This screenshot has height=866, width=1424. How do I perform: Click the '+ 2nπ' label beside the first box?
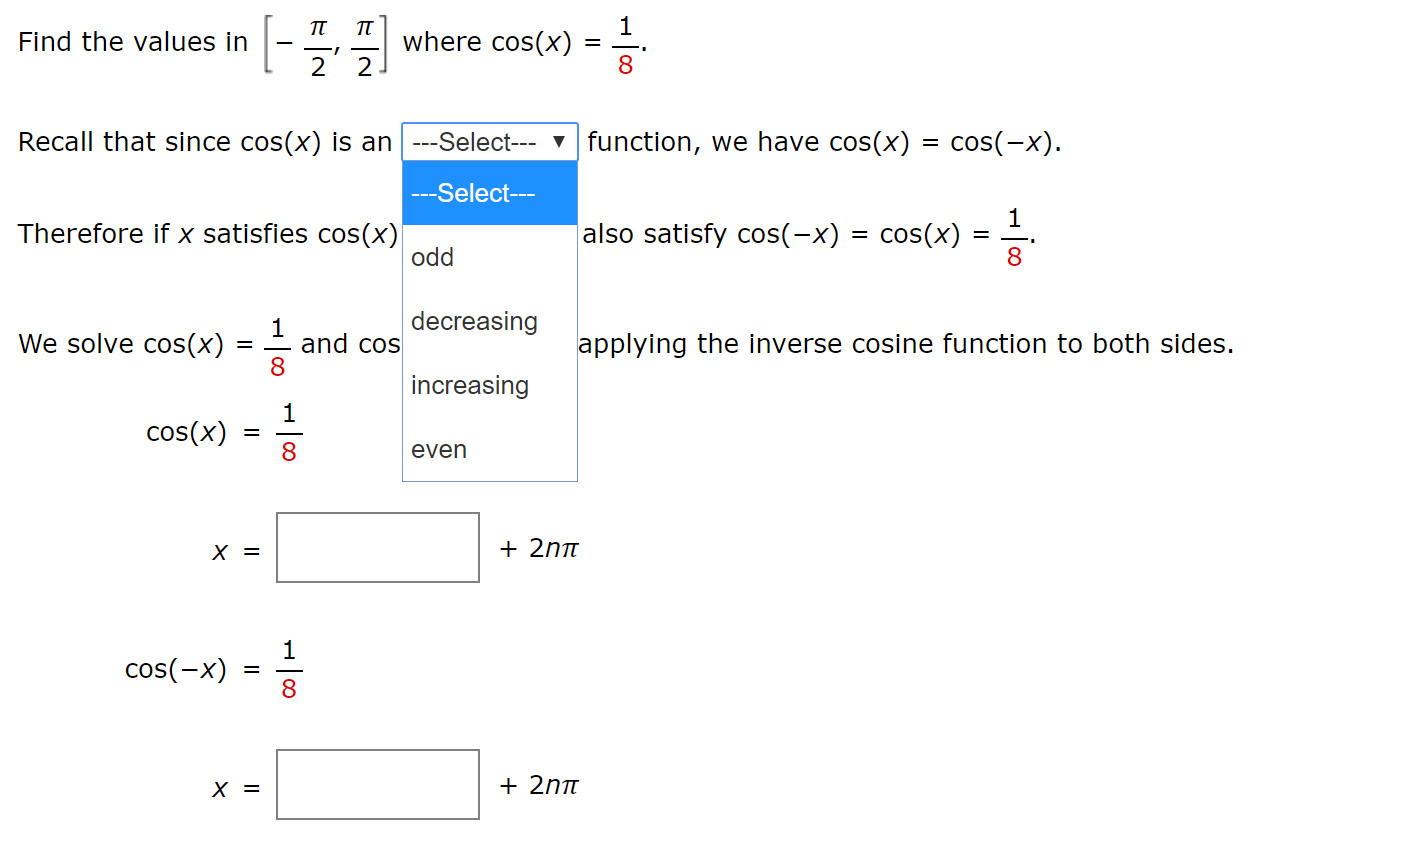pos(538,548)
